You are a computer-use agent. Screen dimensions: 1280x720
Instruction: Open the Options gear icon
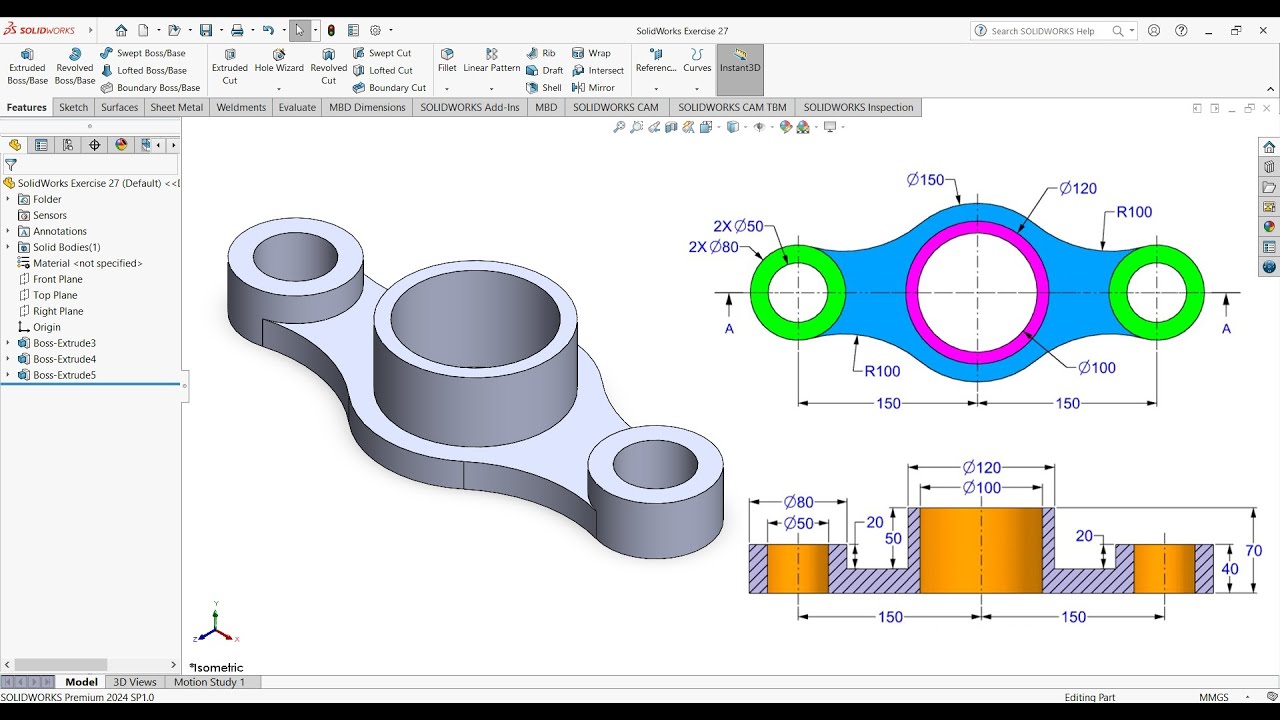point(376,31)
